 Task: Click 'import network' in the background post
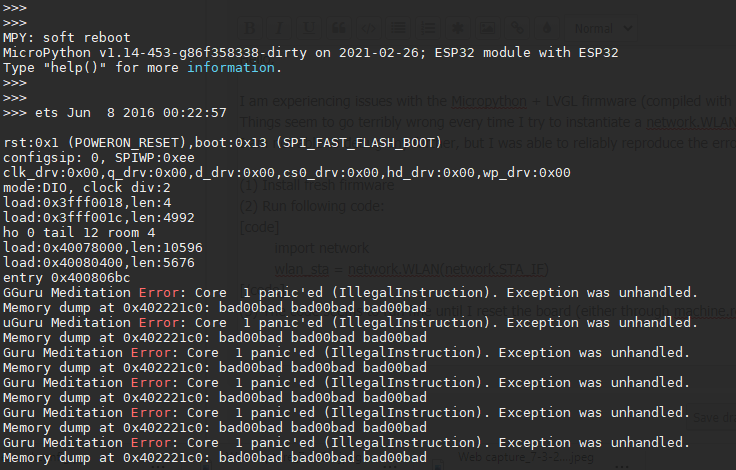322,248
